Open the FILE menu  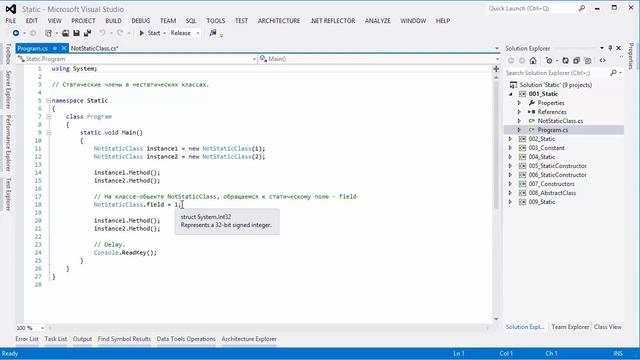point(11,21)
